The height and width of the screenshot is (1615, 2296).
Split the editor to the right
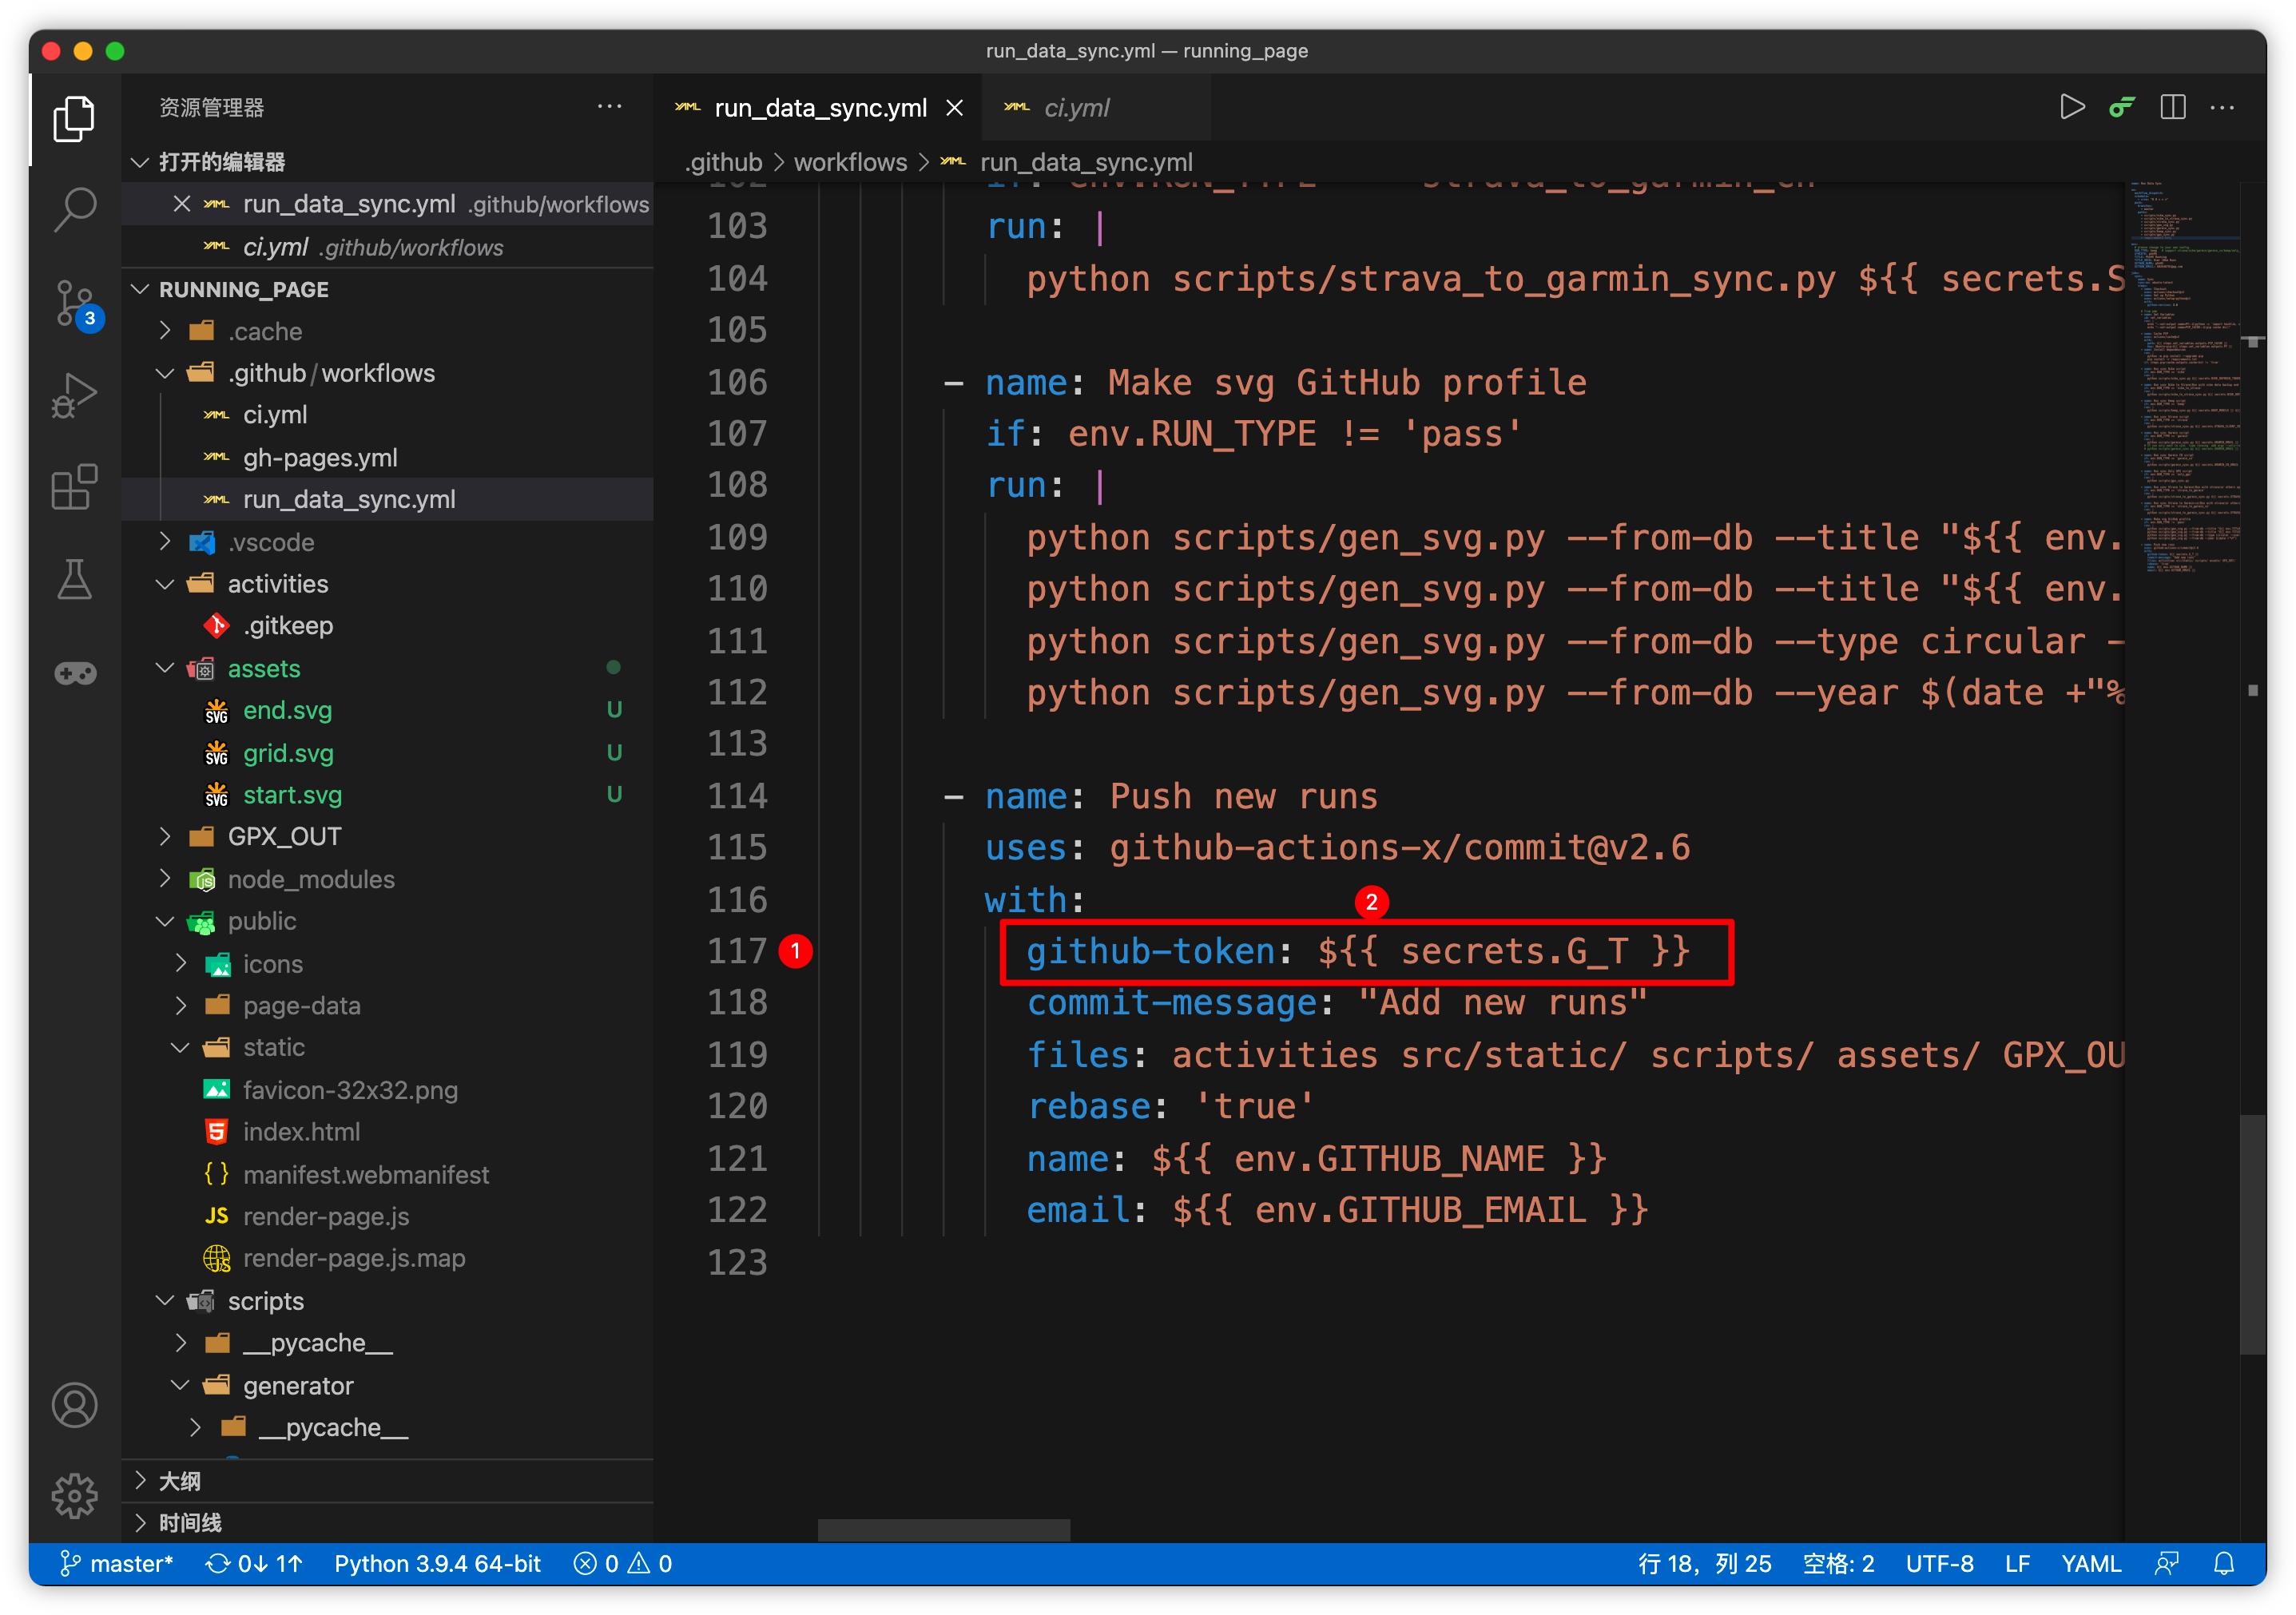click(2172, 107)
